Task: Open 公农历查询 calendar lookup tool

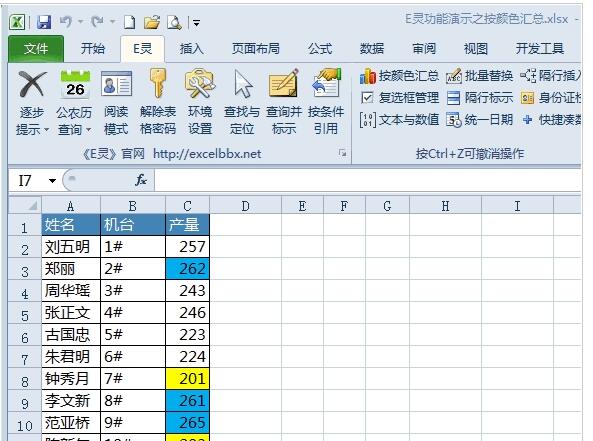Action: tap(75, 102)
